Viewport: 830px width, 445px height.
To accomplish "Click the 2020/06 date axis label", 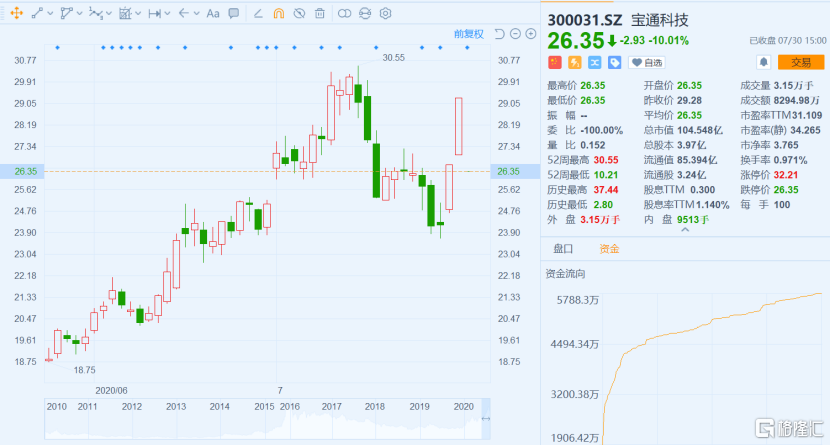I will [x=111, y=390].
